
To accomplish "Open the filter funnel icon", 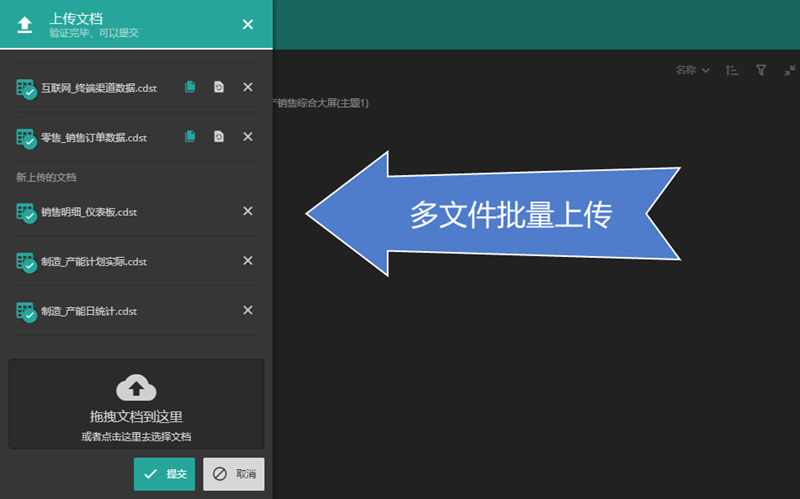I will 760,70.
